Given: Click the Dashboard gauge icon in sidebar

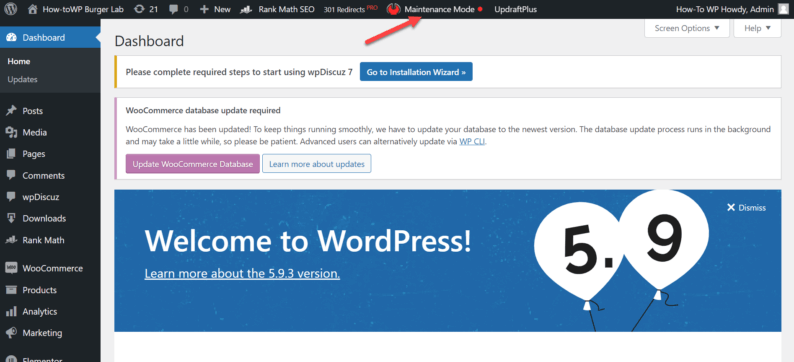Looking at the screenshot, I should [x=11, y=37].
